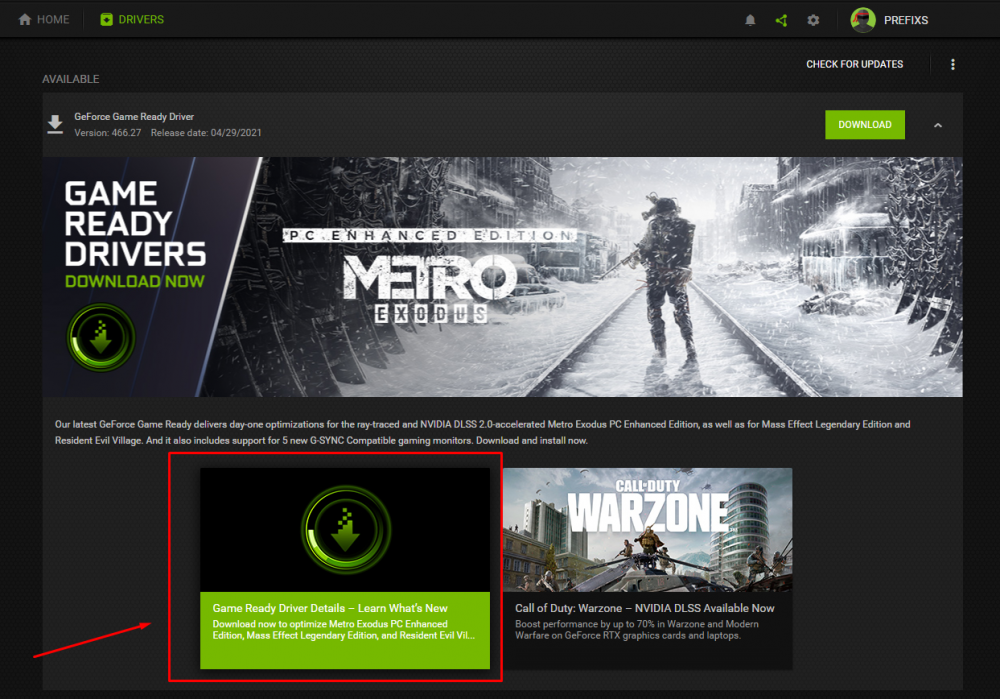Open the three-dot more options menu
This screenshot has height=699, width=1000.
953,64
